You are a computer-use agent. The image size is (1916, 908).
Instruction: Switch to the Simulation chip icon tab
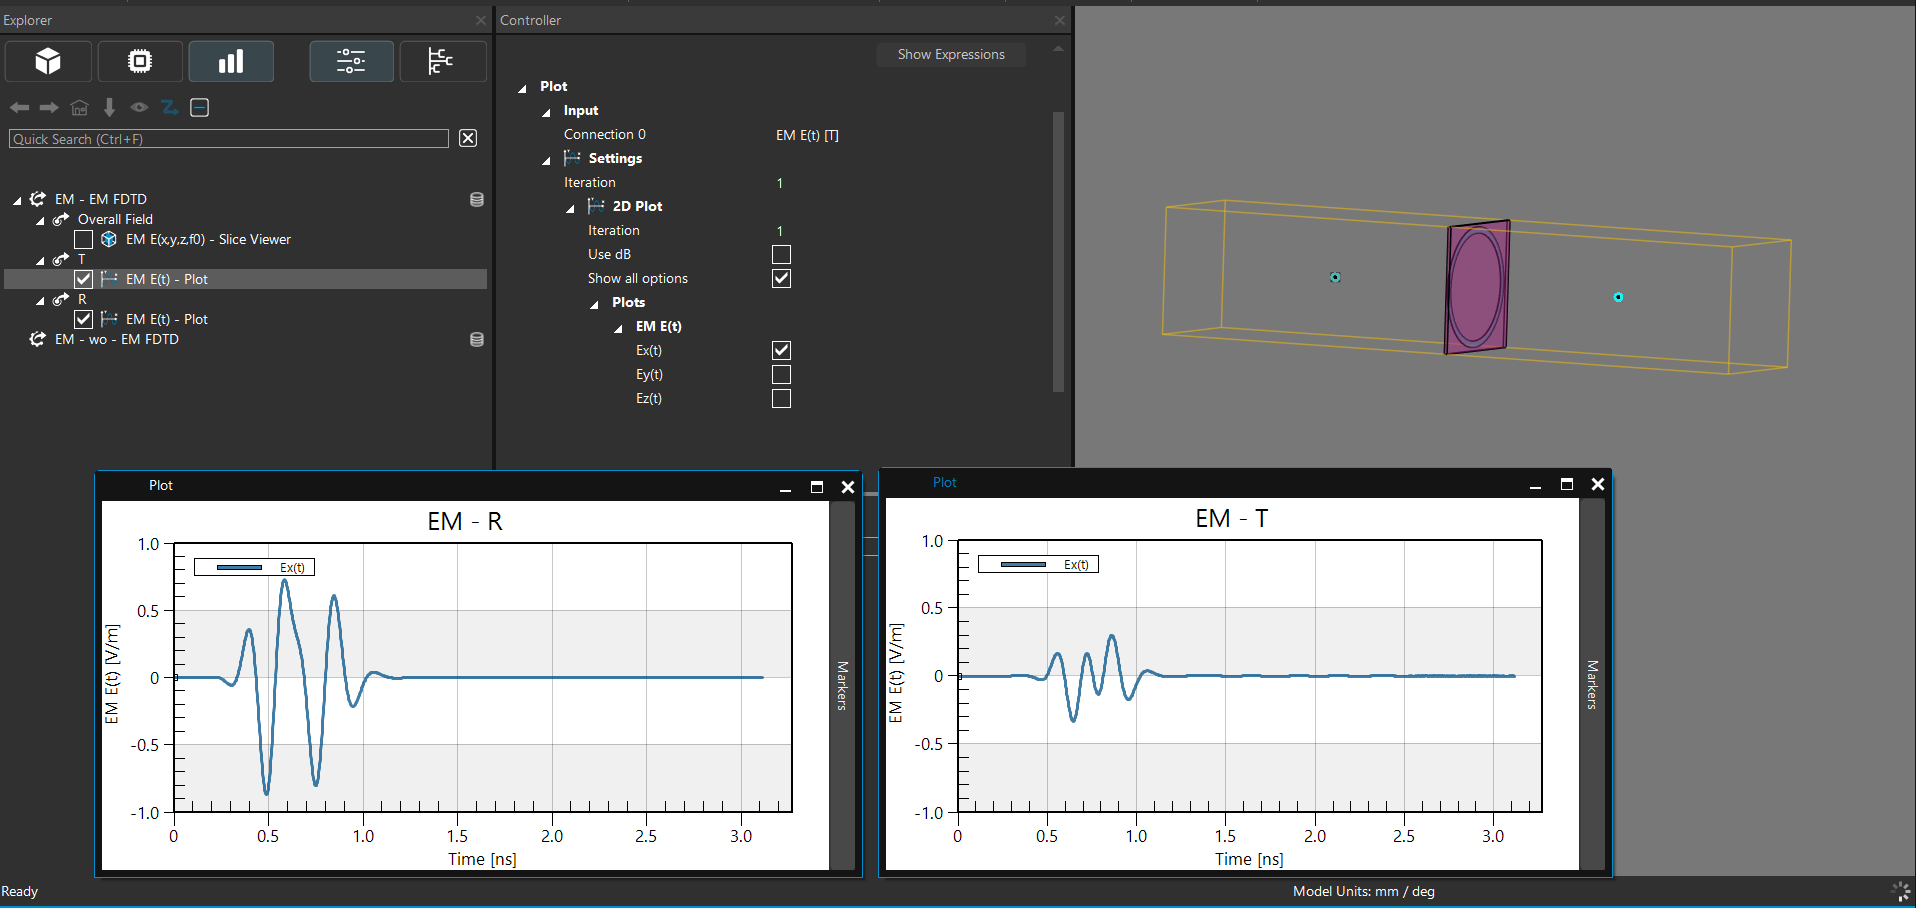click(140, 62)
